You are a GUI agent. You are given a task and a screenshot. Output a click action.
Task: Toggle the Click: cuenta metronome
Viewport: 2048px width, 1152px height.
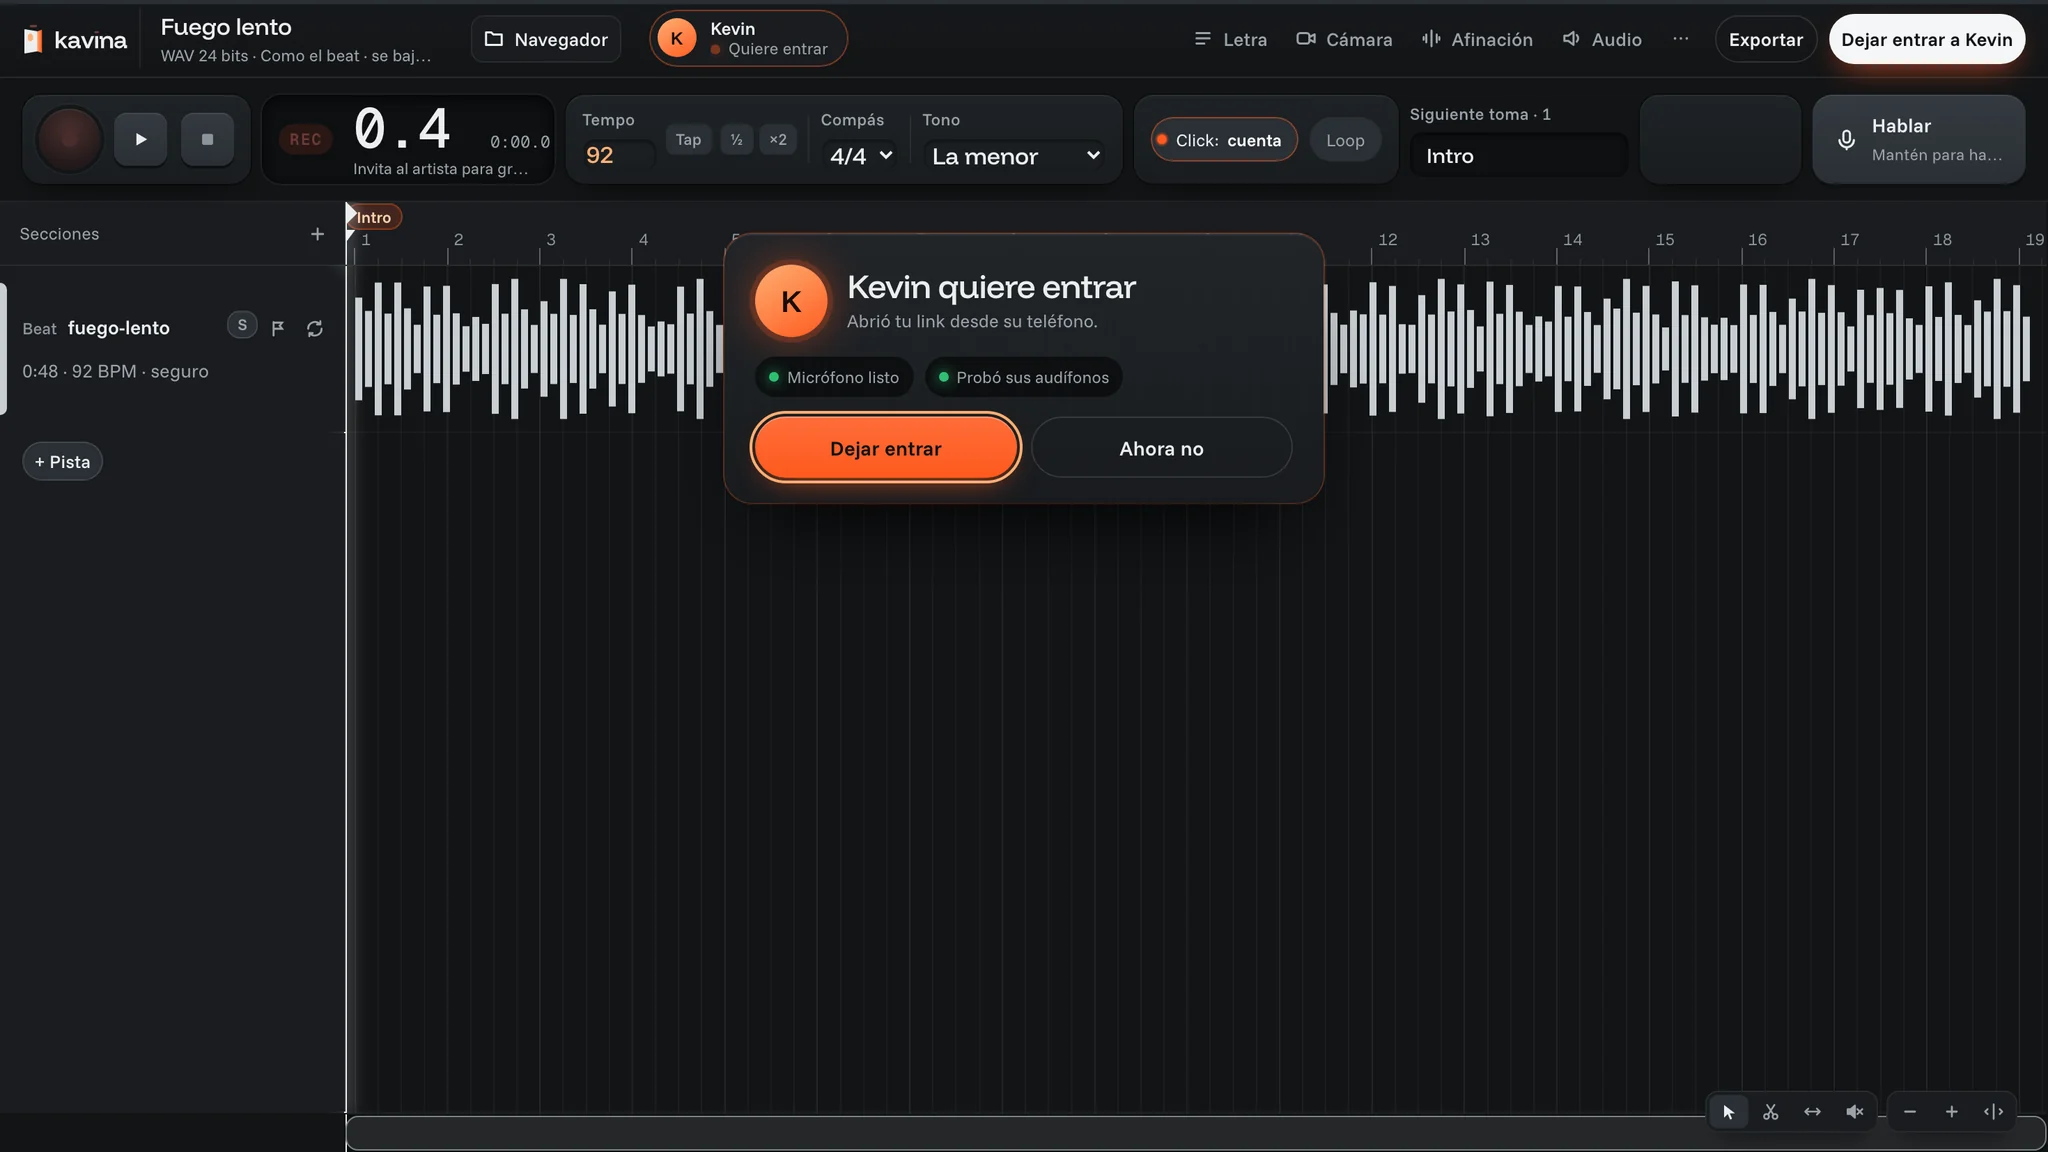click(x=1224, y=140)
